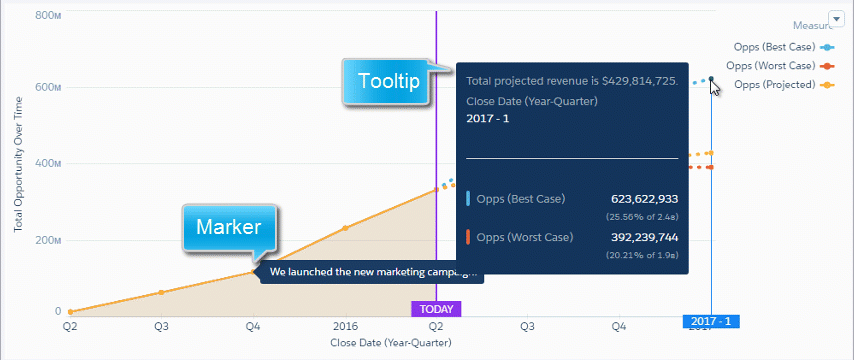This screenshot has width=854, height=360.
Task: Click the first Q2 data point at origin
Action: pyautogui.click(x=70, y=312)
